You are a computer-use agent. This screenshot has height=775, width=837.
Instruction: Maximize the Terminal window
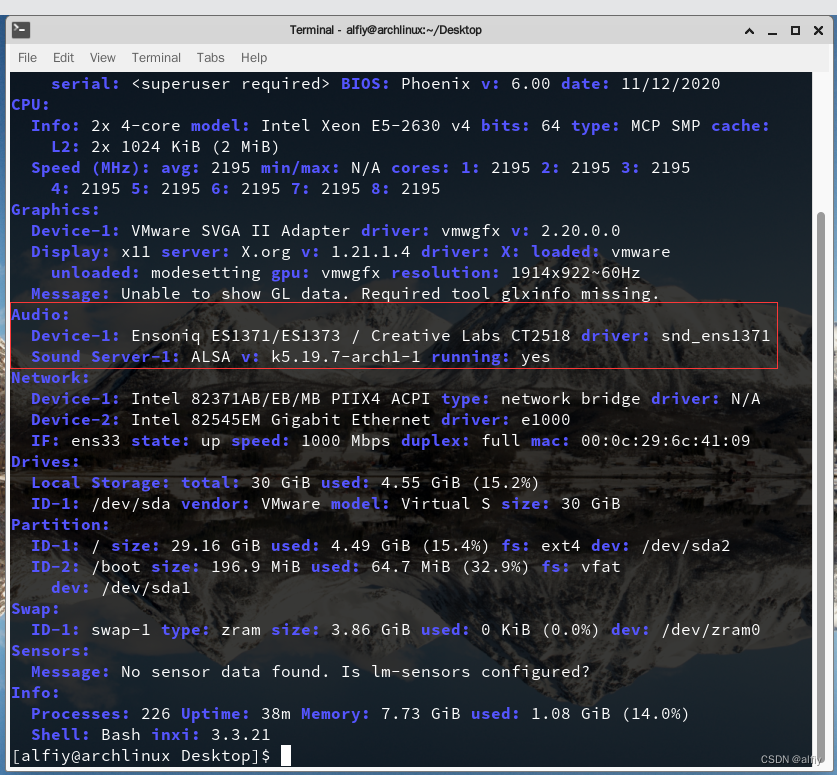797,30
